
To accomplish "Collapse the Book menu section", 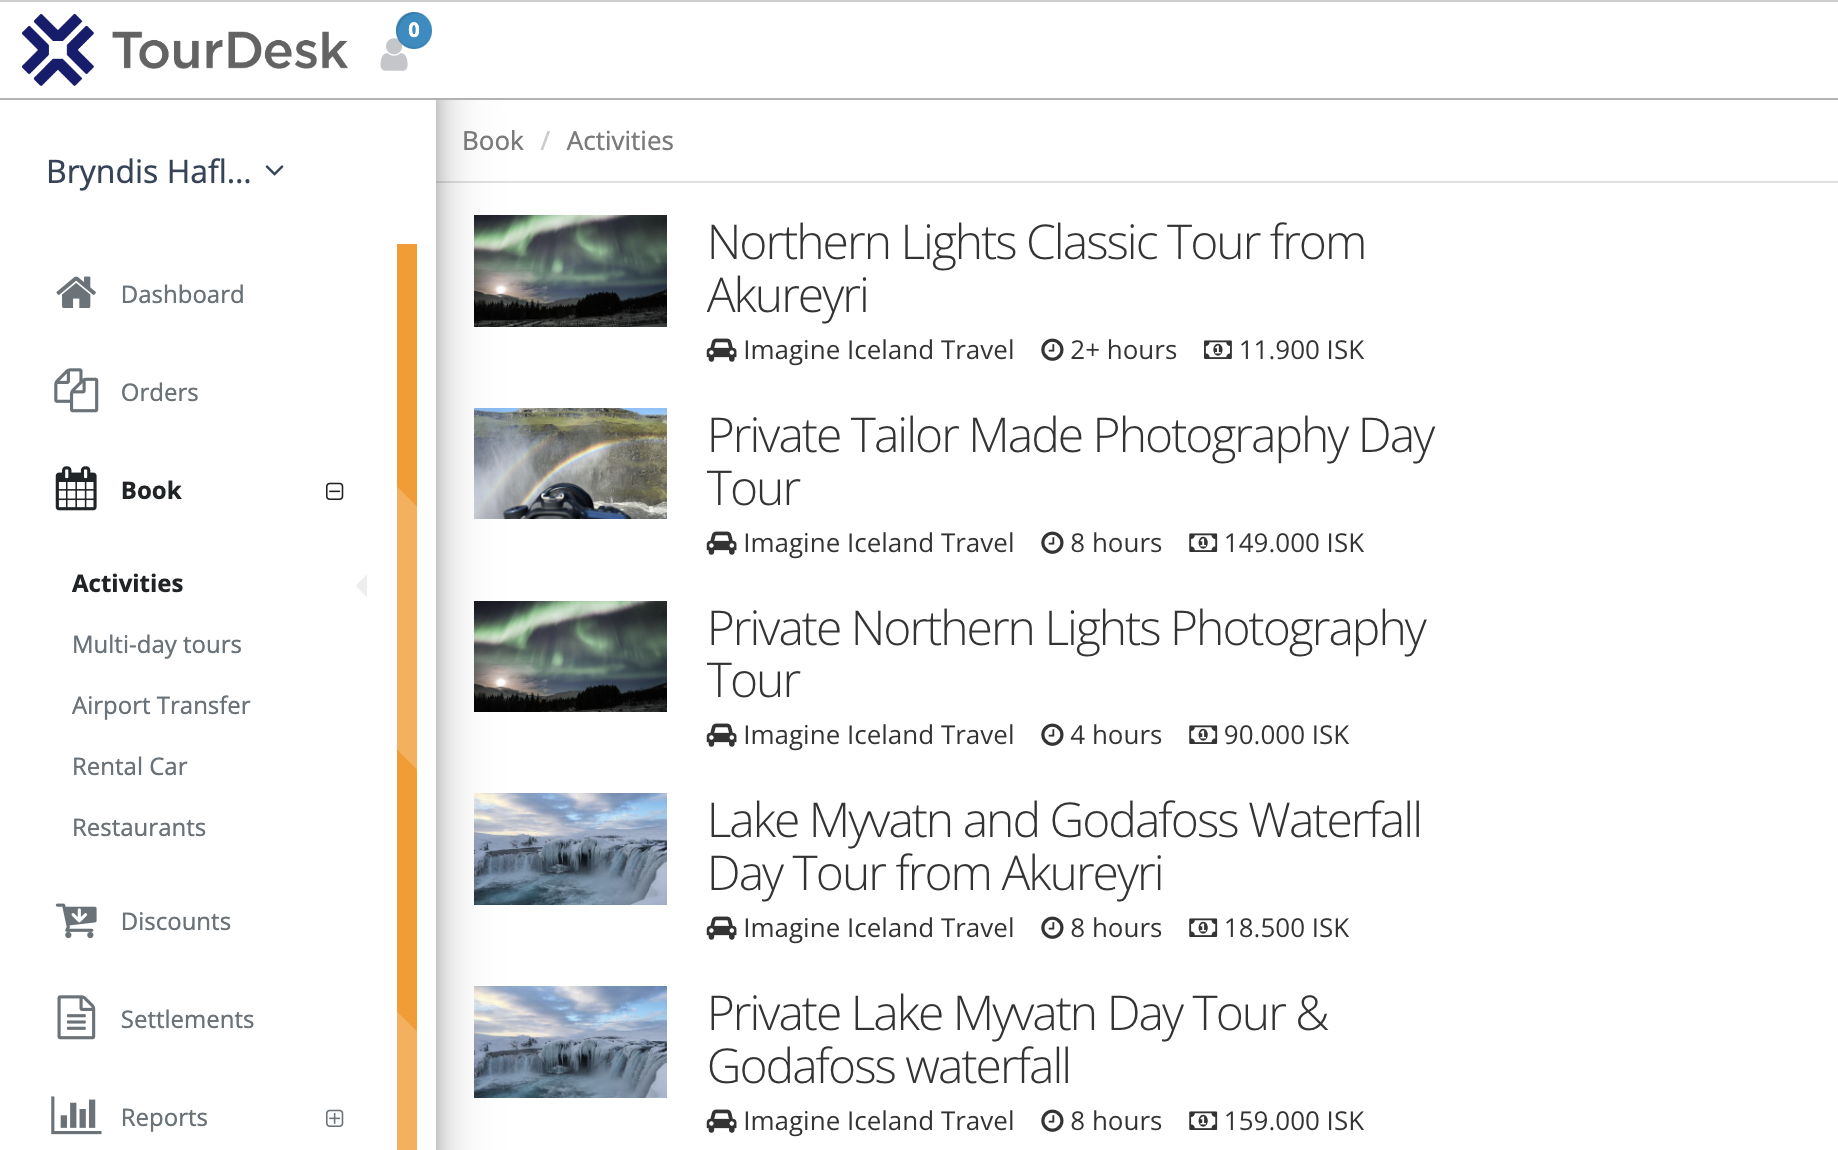I will pyautogui.click(x=335, y=491).
